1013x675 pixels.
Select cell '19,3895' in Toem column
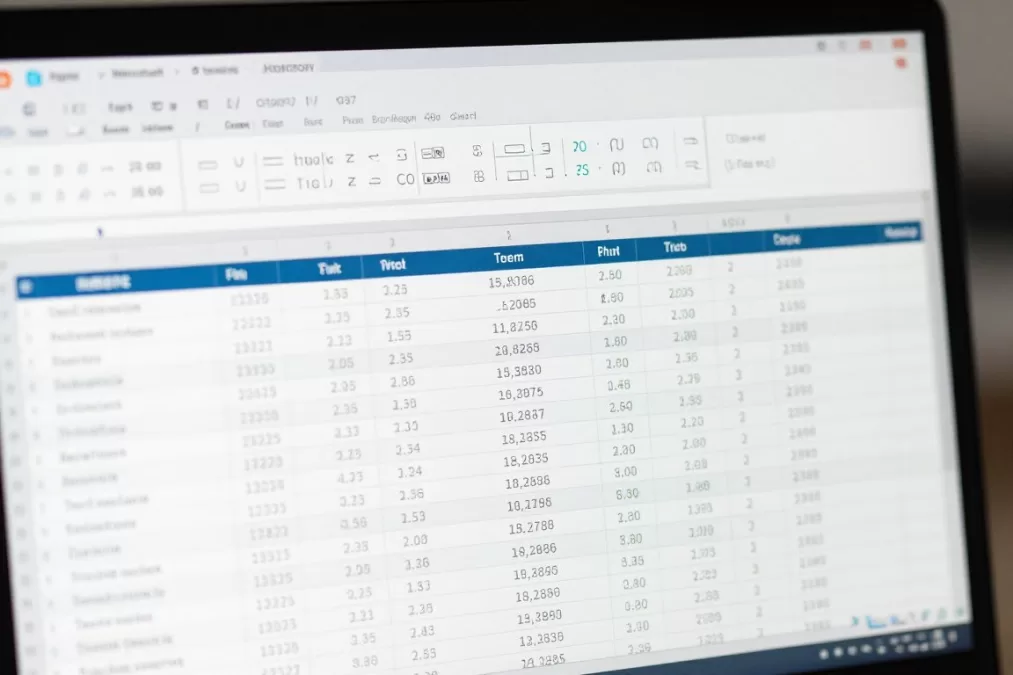click(535, 573)
